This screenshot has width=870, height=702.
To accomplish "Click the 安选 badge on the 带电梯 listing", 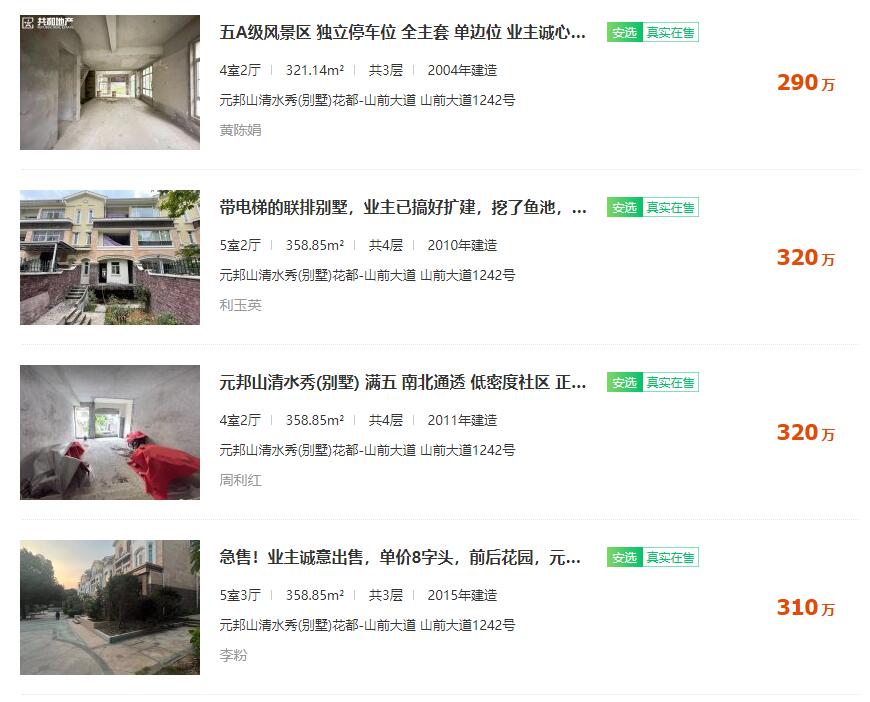I will 624,208.
